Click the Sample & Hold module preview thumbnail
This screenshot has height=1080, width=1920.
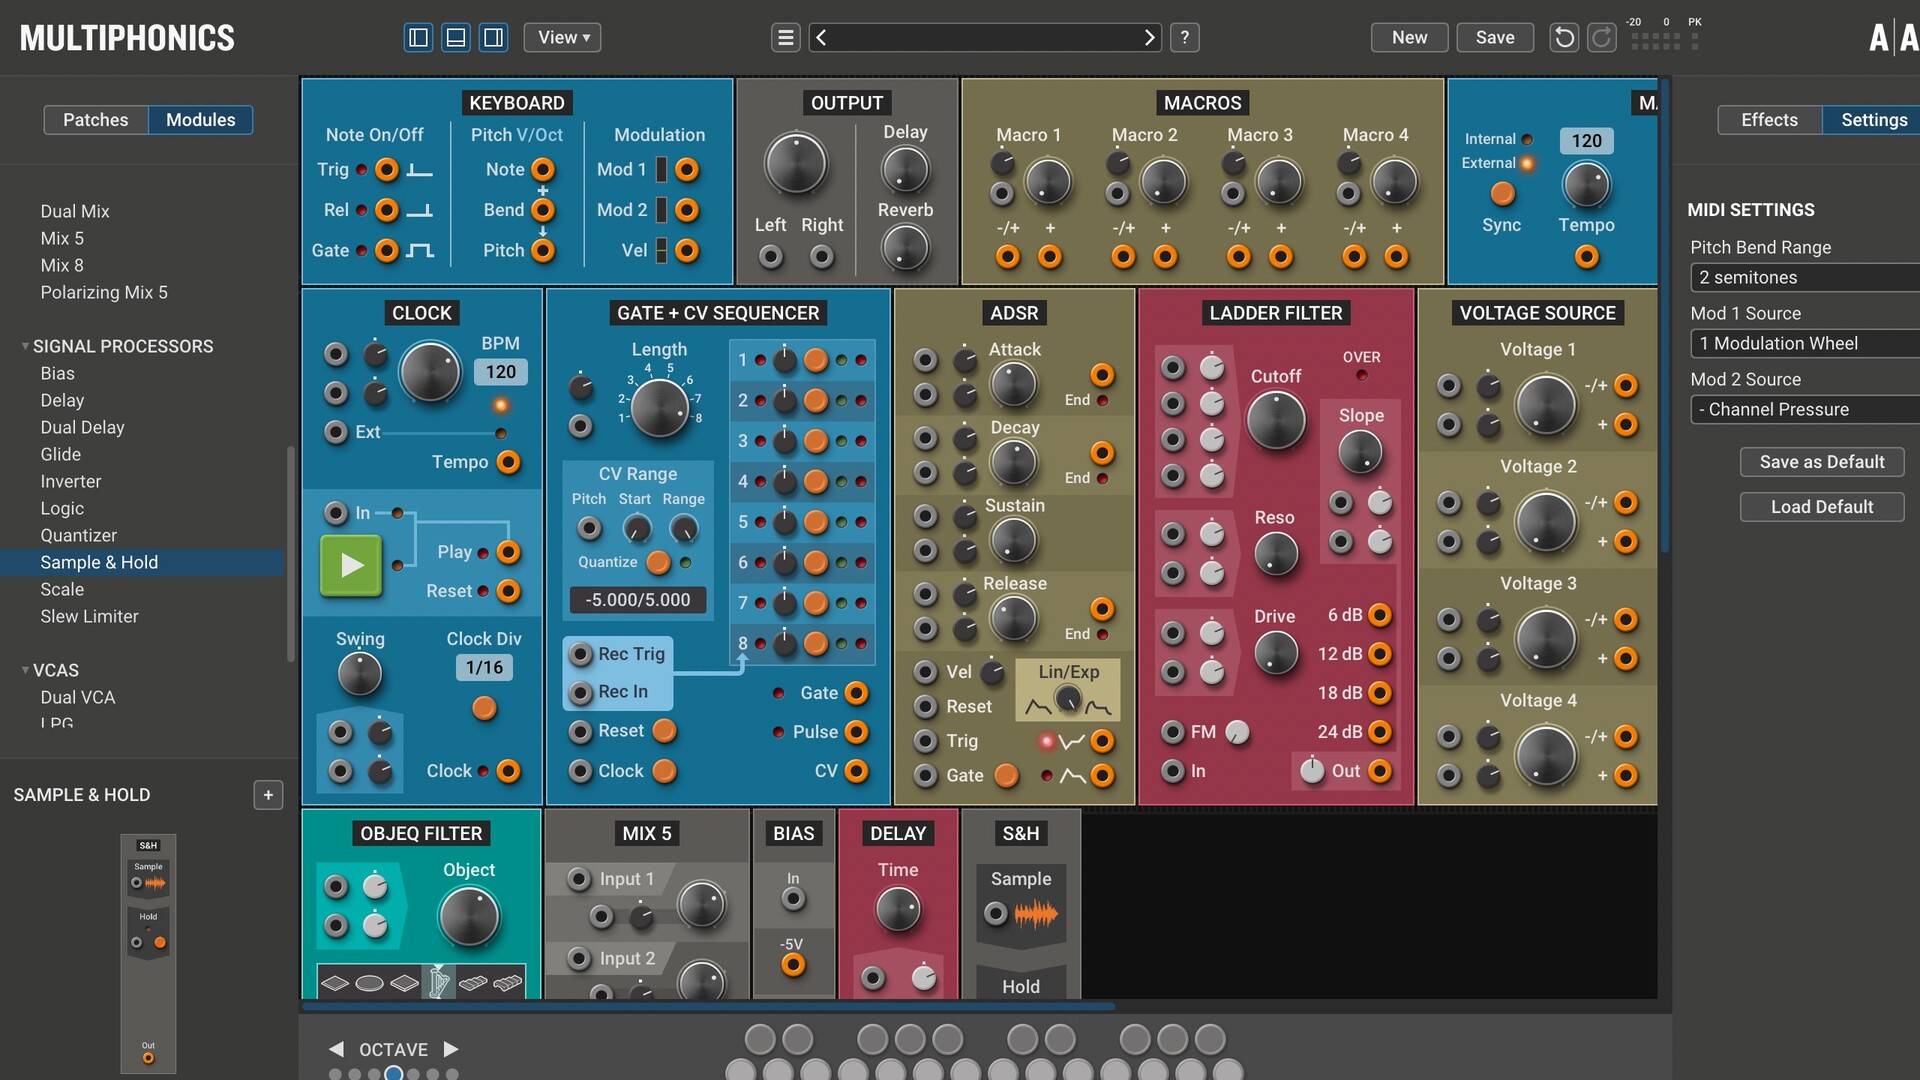(148, 953)
